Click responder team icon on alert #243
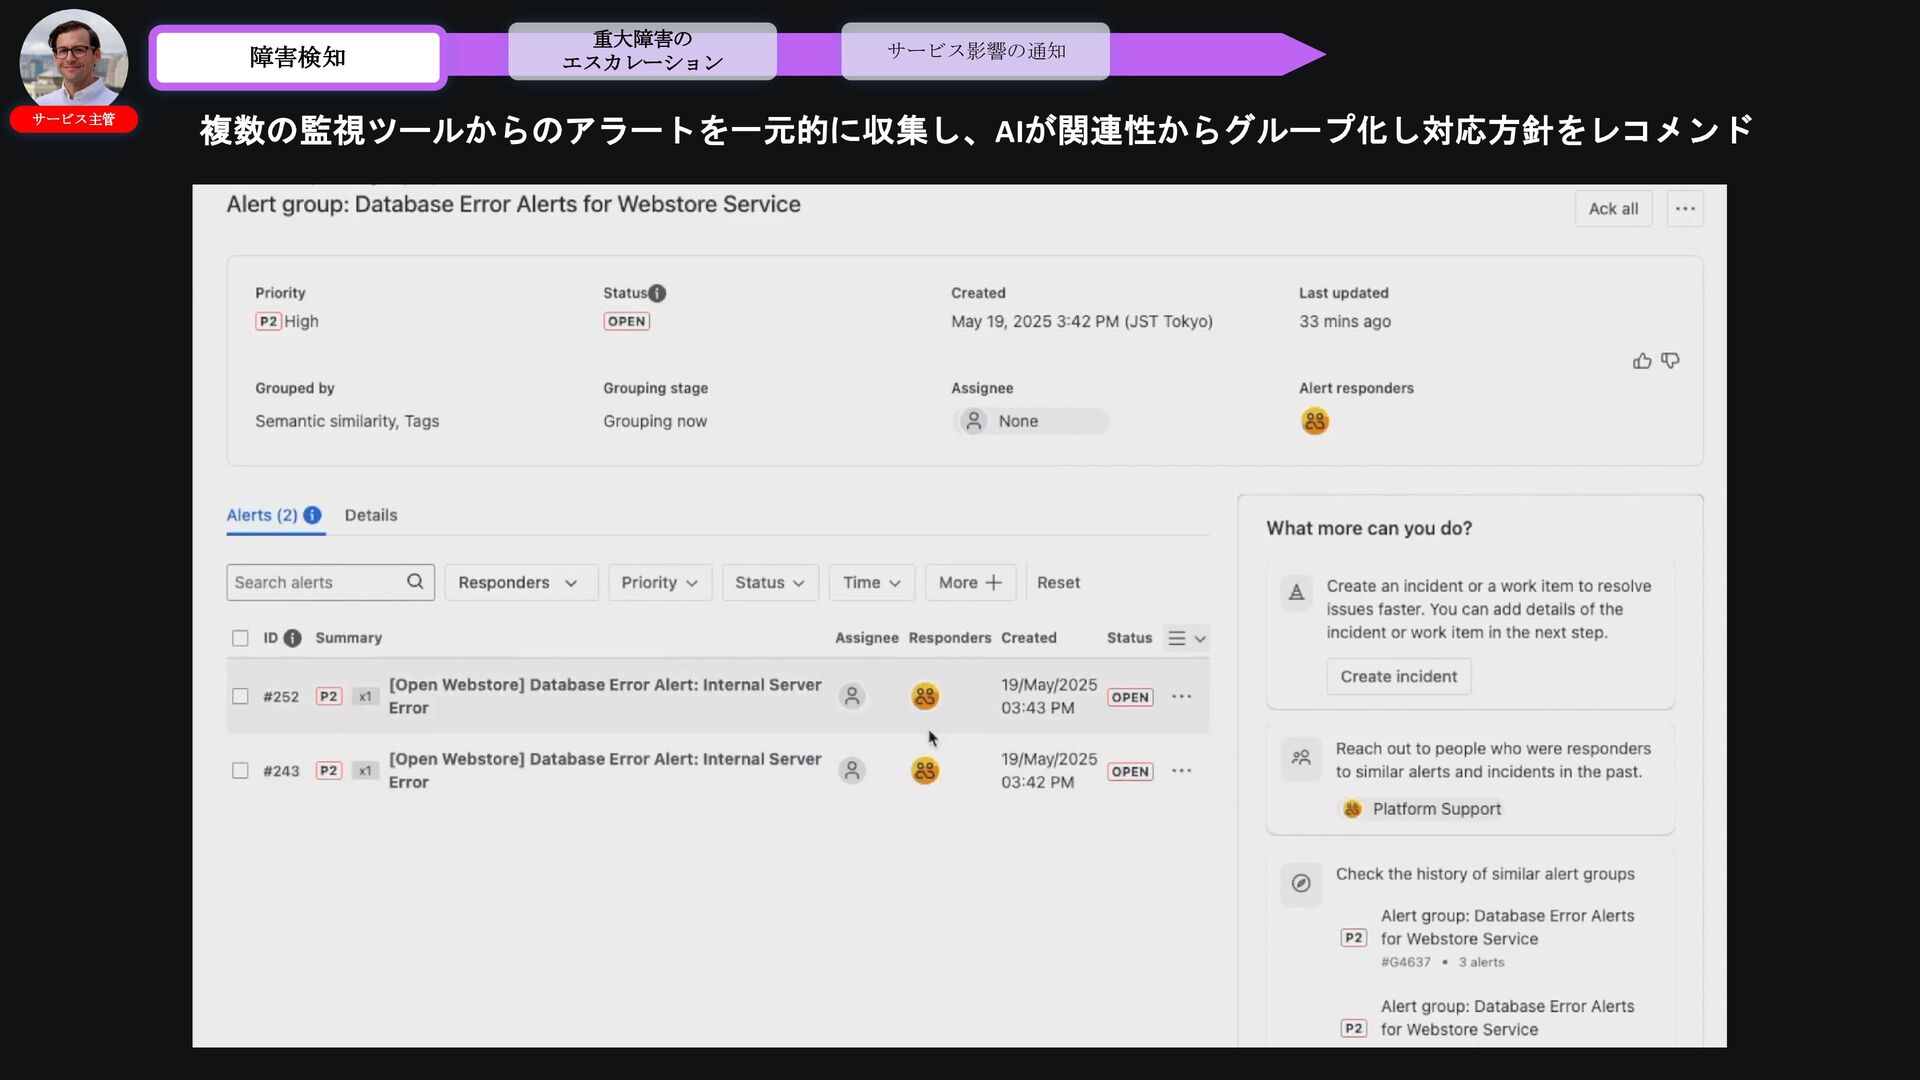The width and height of the screenshot is (1920, 1080). point(925,771)
